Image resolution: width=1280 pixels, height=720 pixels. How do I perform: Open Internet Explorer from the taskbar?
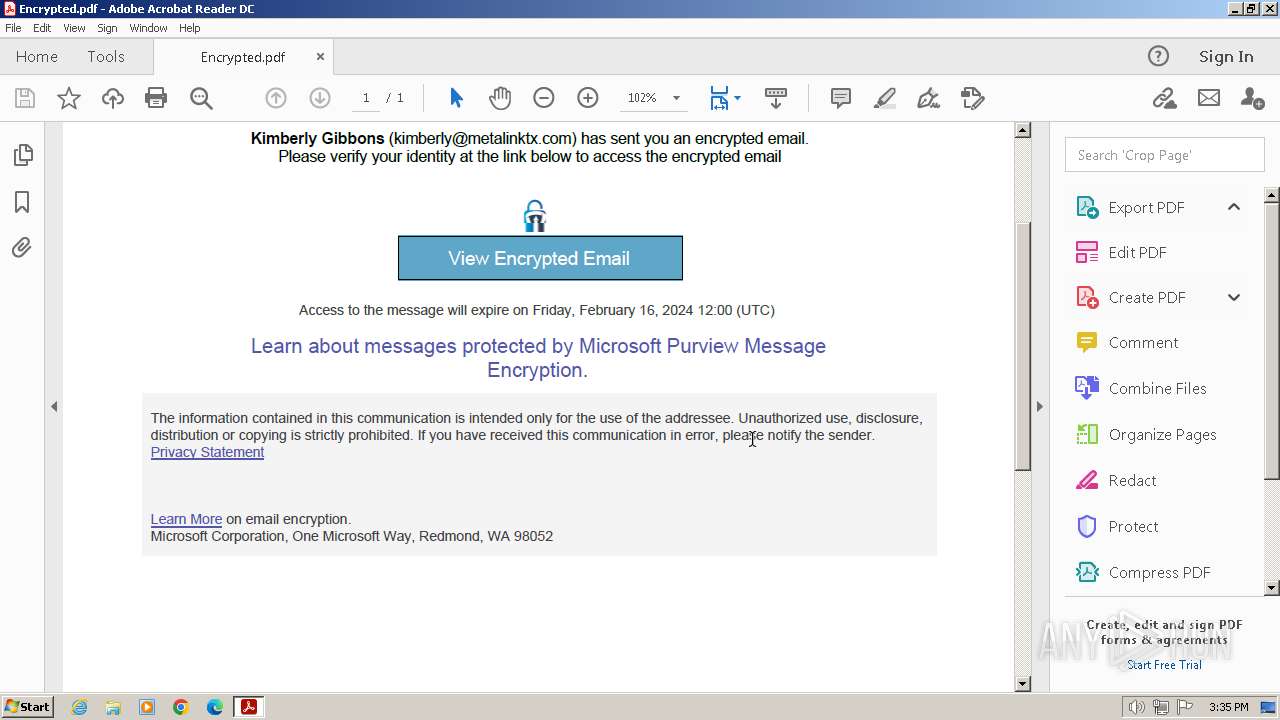point(79,707)
